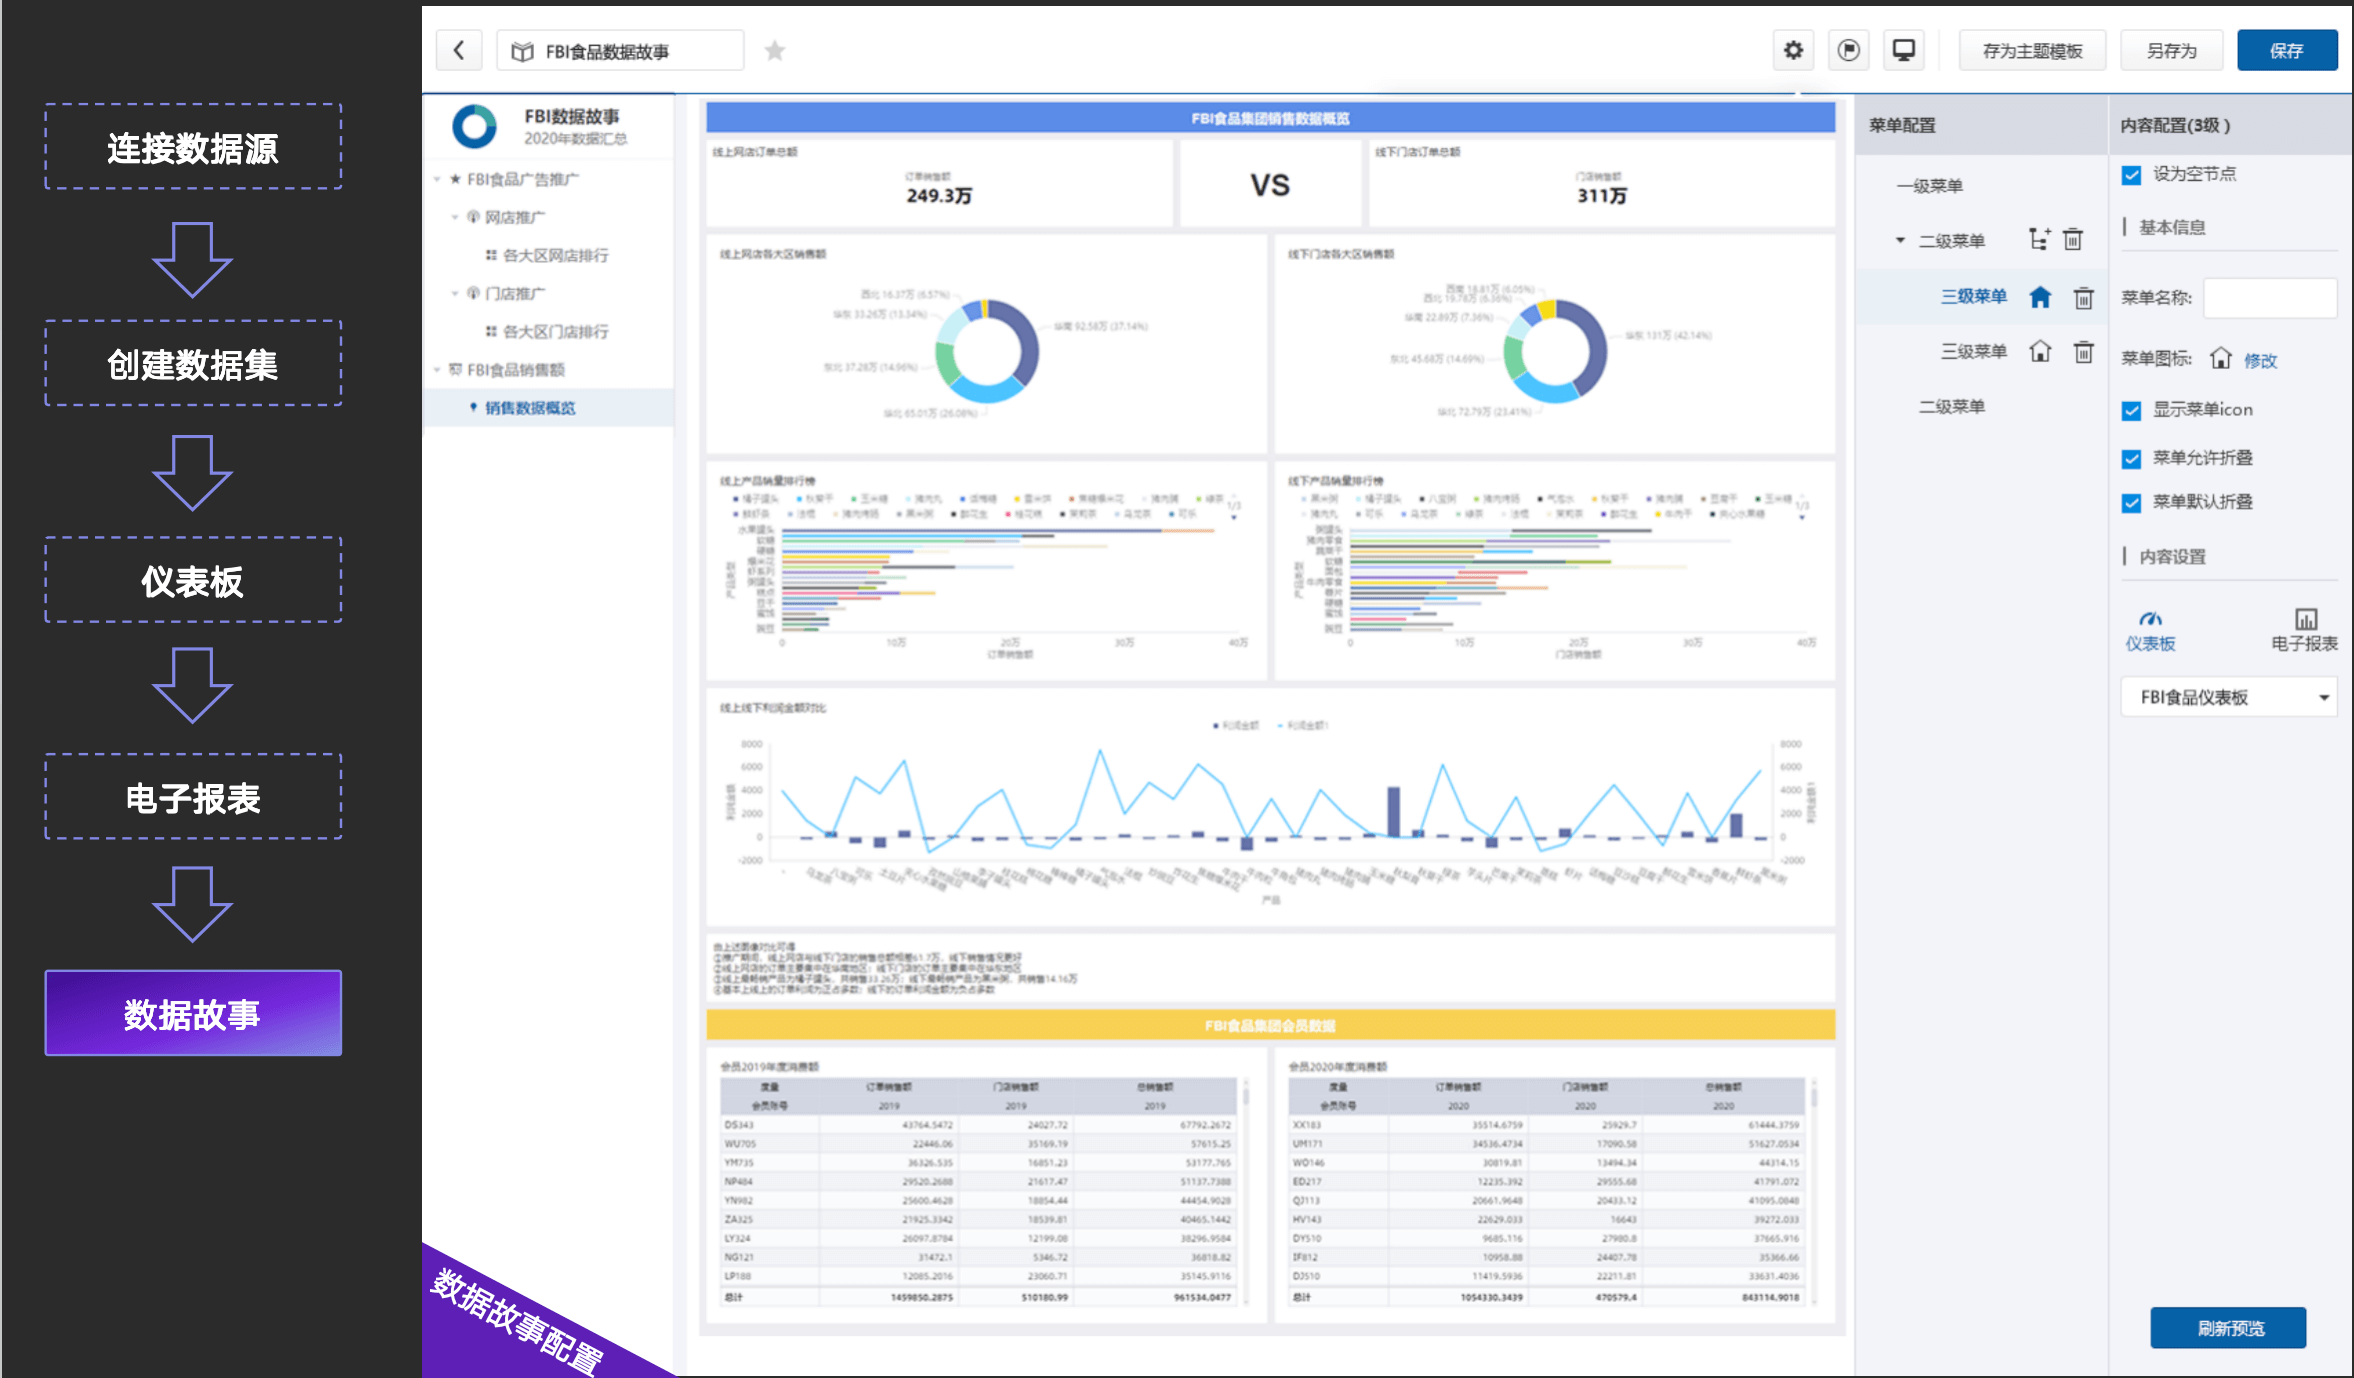2354x1378 pixels.
Task: Collapse the FBI食品广告推广 tree node
Action: 437,180
